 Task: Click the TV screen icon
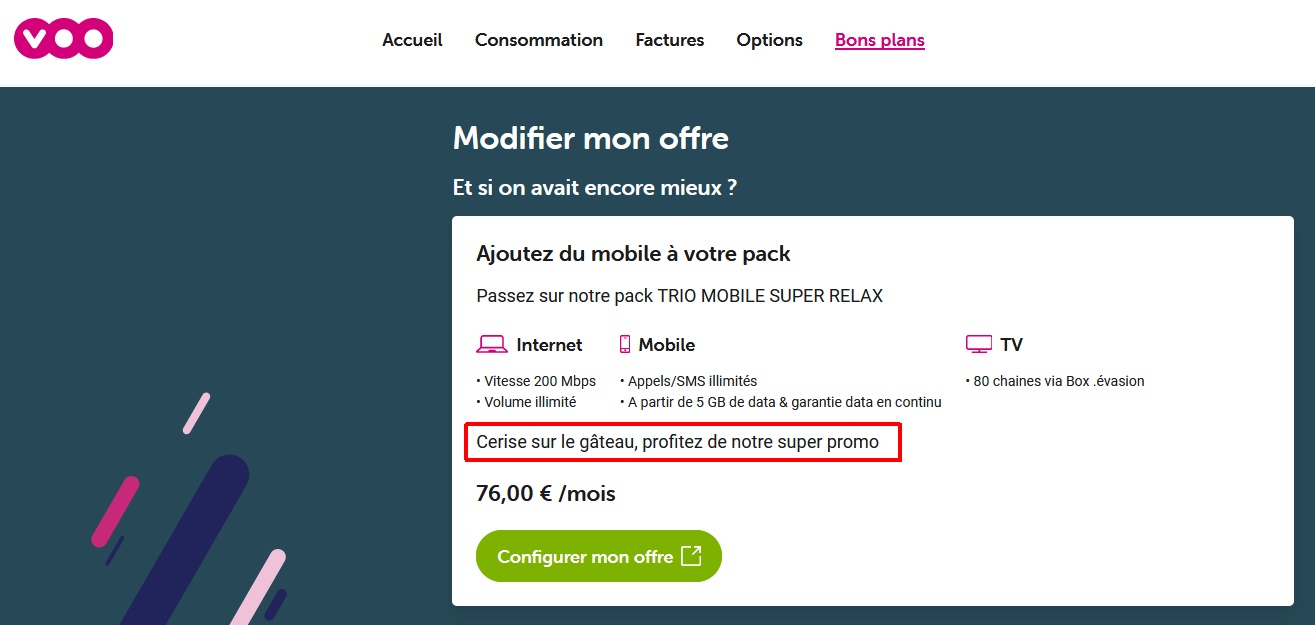tap(978, 345)
